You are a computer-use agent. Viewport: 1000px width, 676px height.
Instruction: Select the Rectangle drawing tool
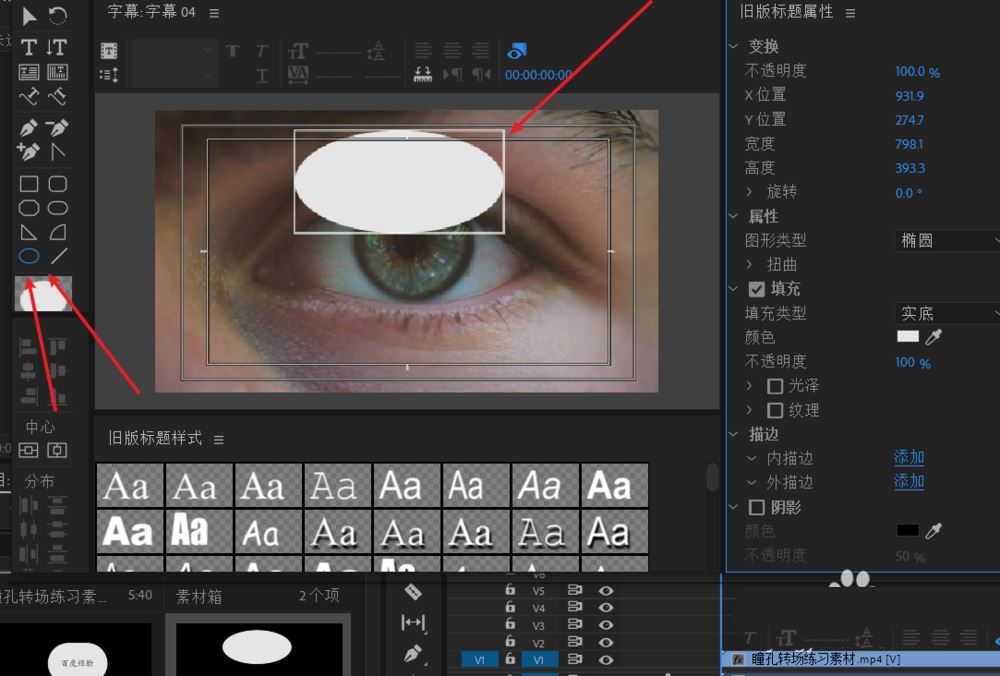[x=29, y=183]
